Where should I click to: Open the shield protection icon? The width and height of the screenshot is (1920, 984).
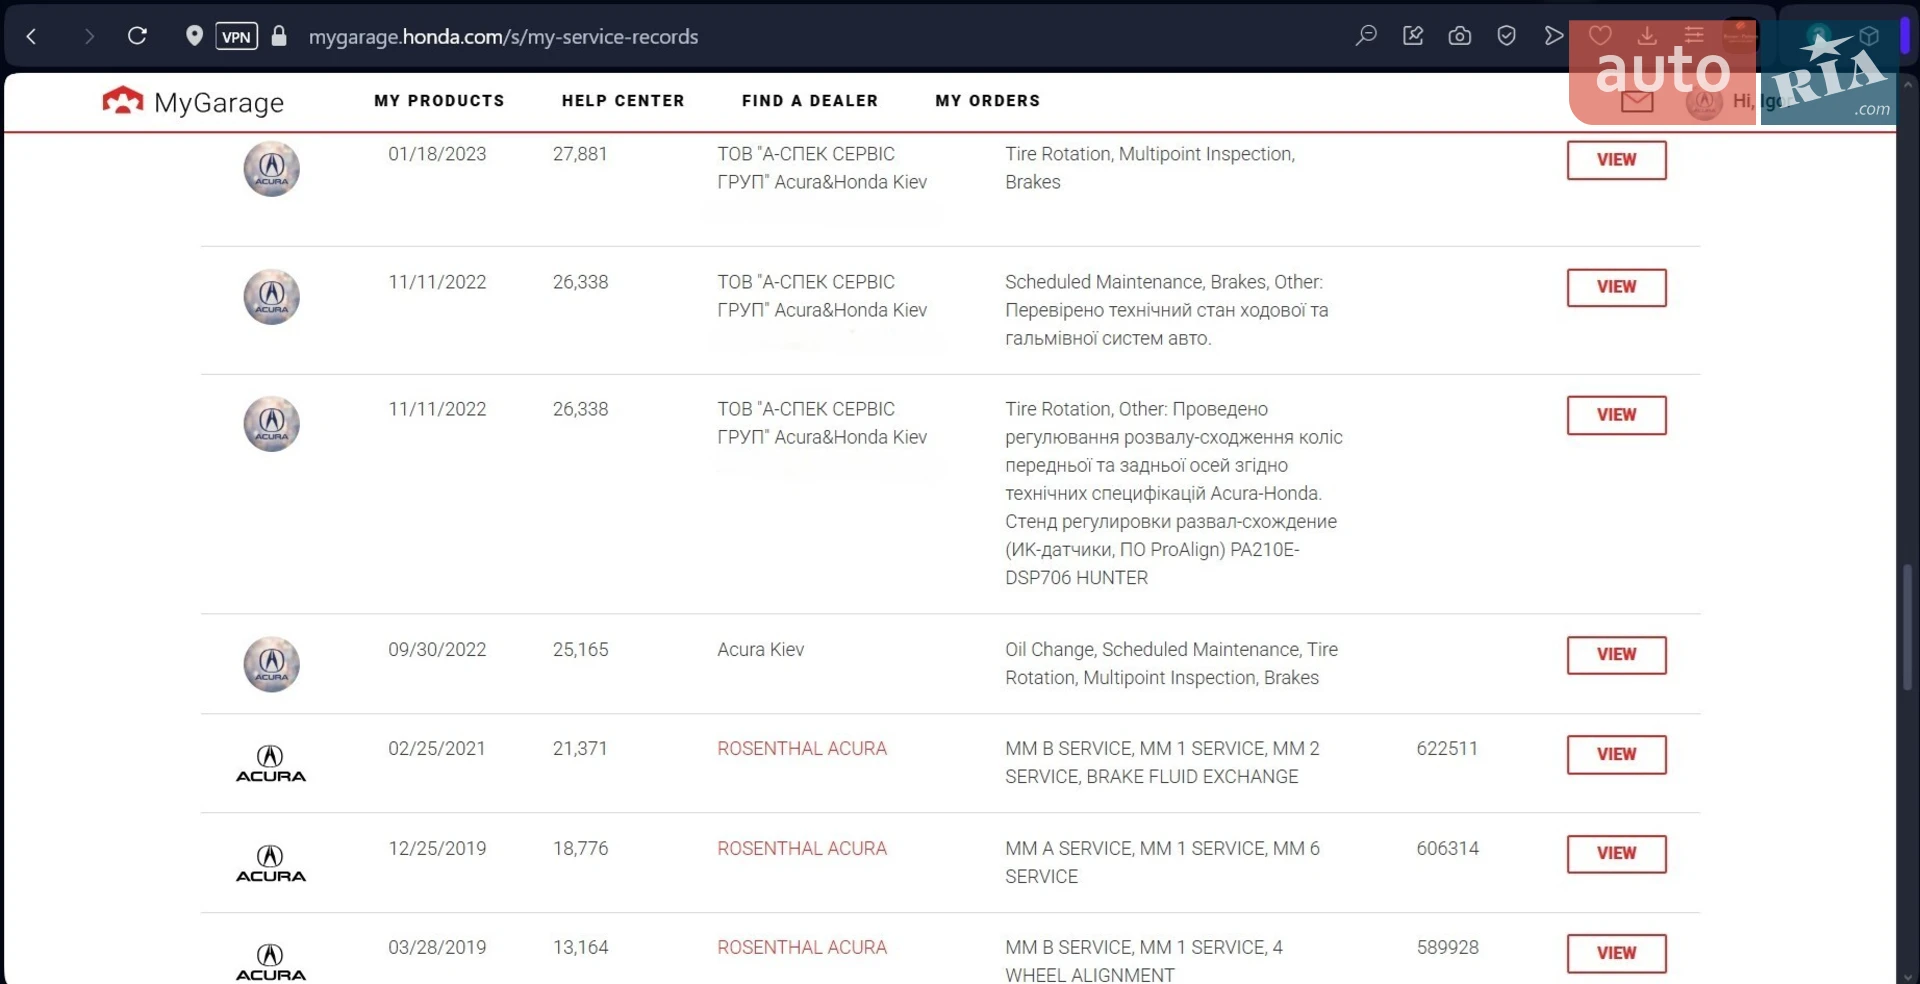1506,36
